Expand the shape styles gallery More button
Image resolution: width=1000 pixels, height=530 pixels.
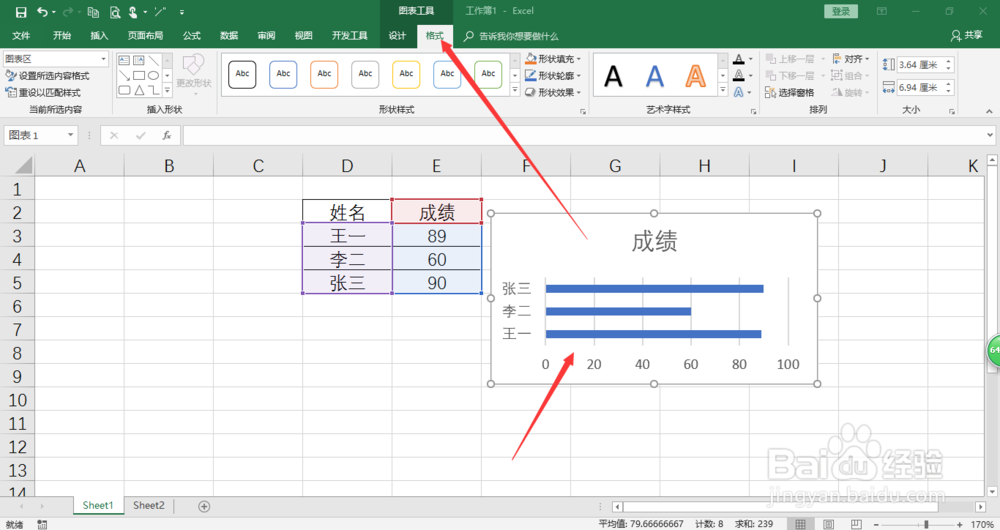click(x=515, y=91)
